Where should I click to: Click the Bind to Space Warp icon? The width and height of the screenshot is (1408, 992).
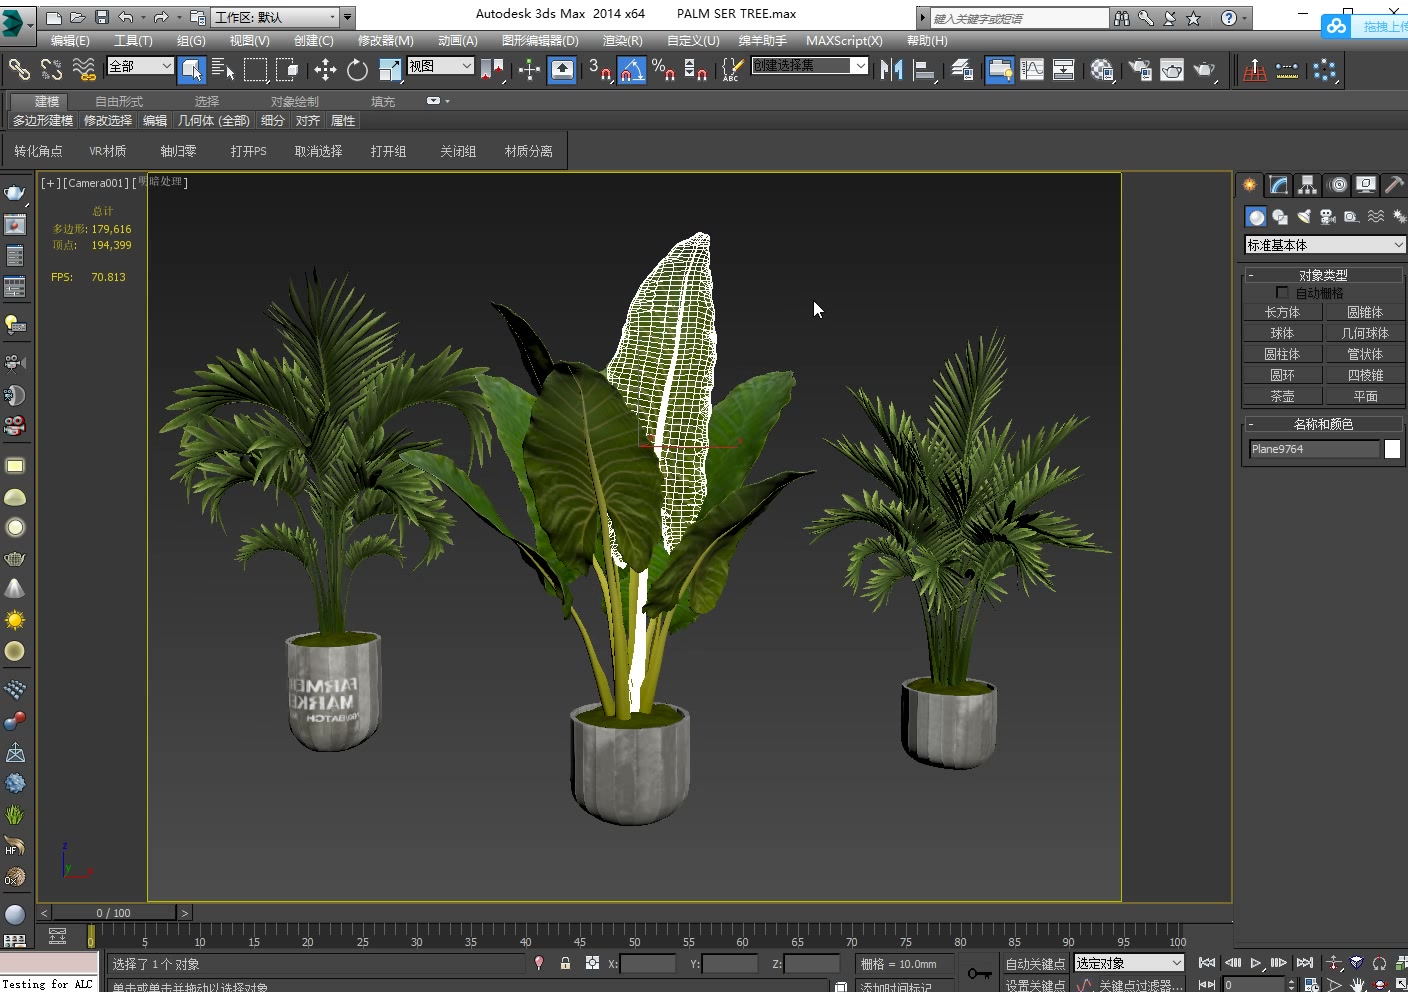[85, 69]
